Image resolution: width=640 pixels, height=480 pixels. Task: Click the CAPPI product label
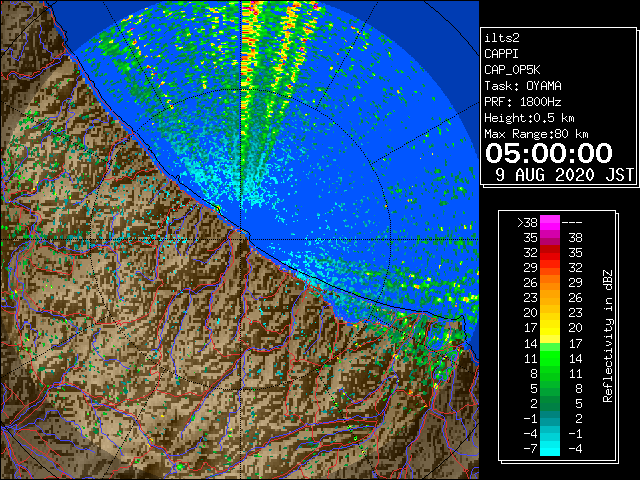click(501, 54)
